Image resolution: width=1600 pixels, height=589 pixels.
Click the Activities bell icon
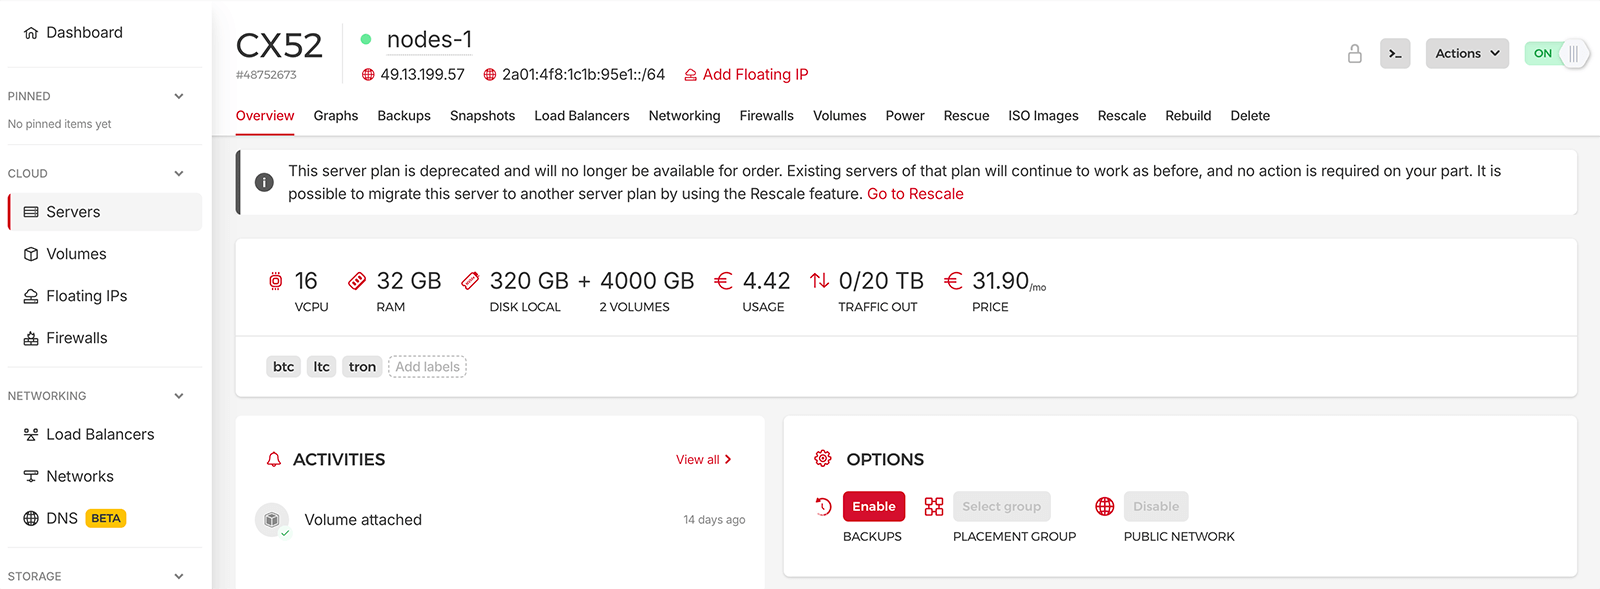tap(274, 460)
